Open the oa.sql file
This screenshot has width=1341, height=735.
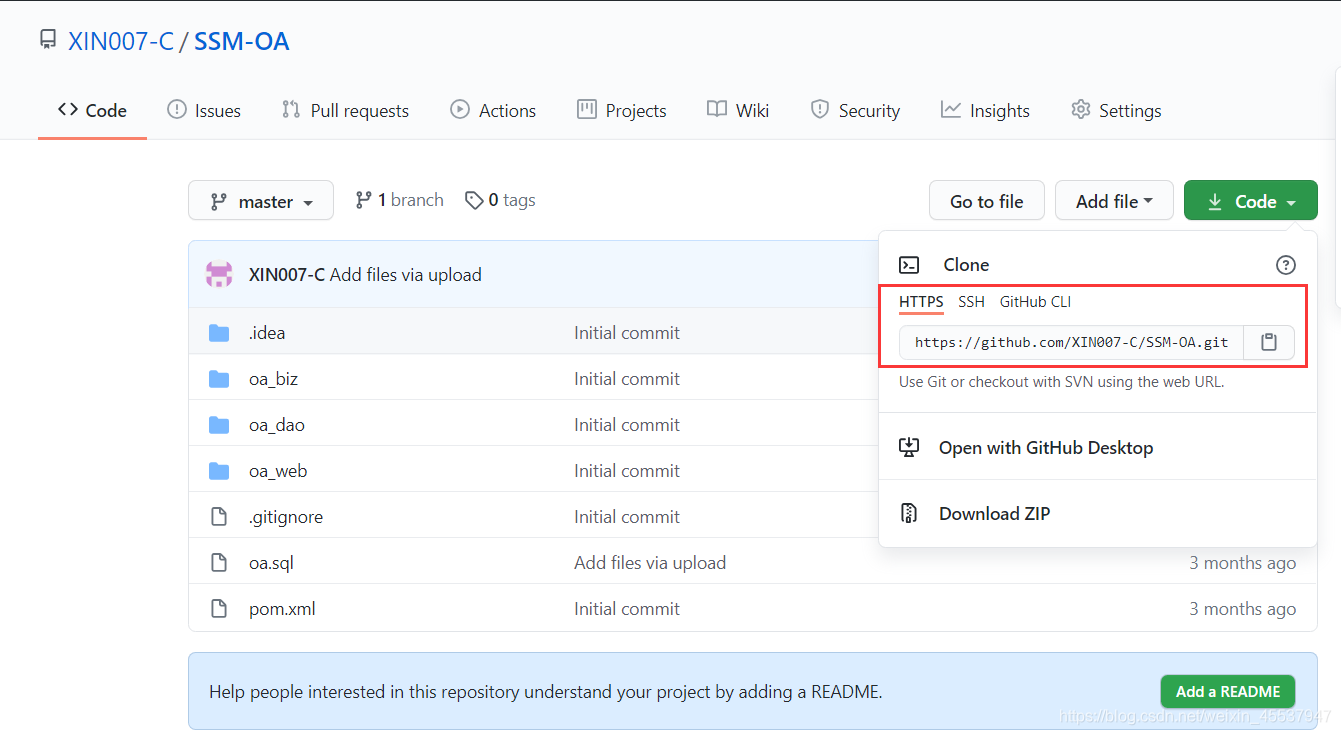click(x=271, y=563)
